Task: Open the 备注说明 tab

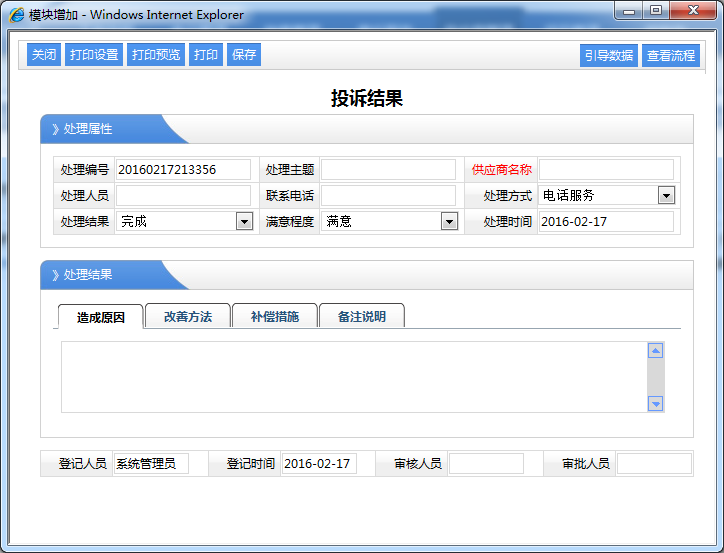Action: click(x=361, y=317)
